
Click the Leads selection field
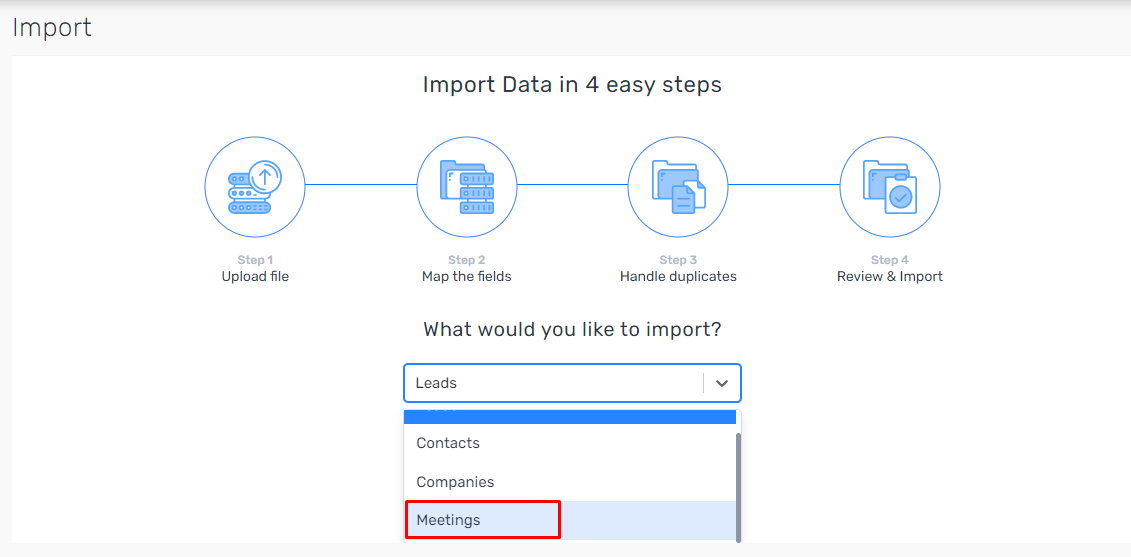(x=572, y=383)
